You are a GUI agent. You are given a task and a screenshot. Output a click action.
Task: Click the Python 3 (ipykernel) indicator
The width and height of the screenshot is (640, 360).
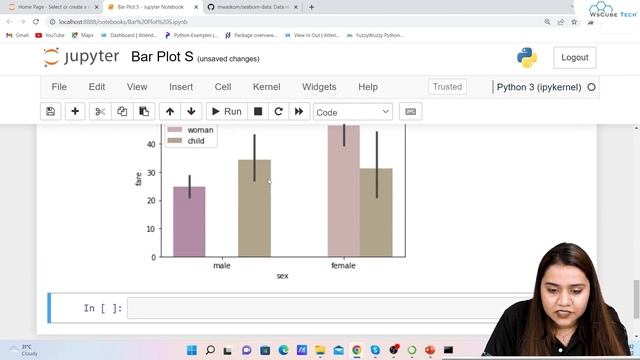pos(539,87)
